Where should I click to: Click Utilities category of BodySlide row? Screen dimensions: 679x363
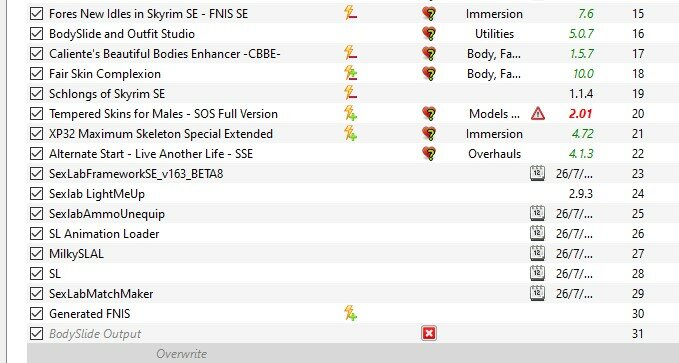coord(494,34)
